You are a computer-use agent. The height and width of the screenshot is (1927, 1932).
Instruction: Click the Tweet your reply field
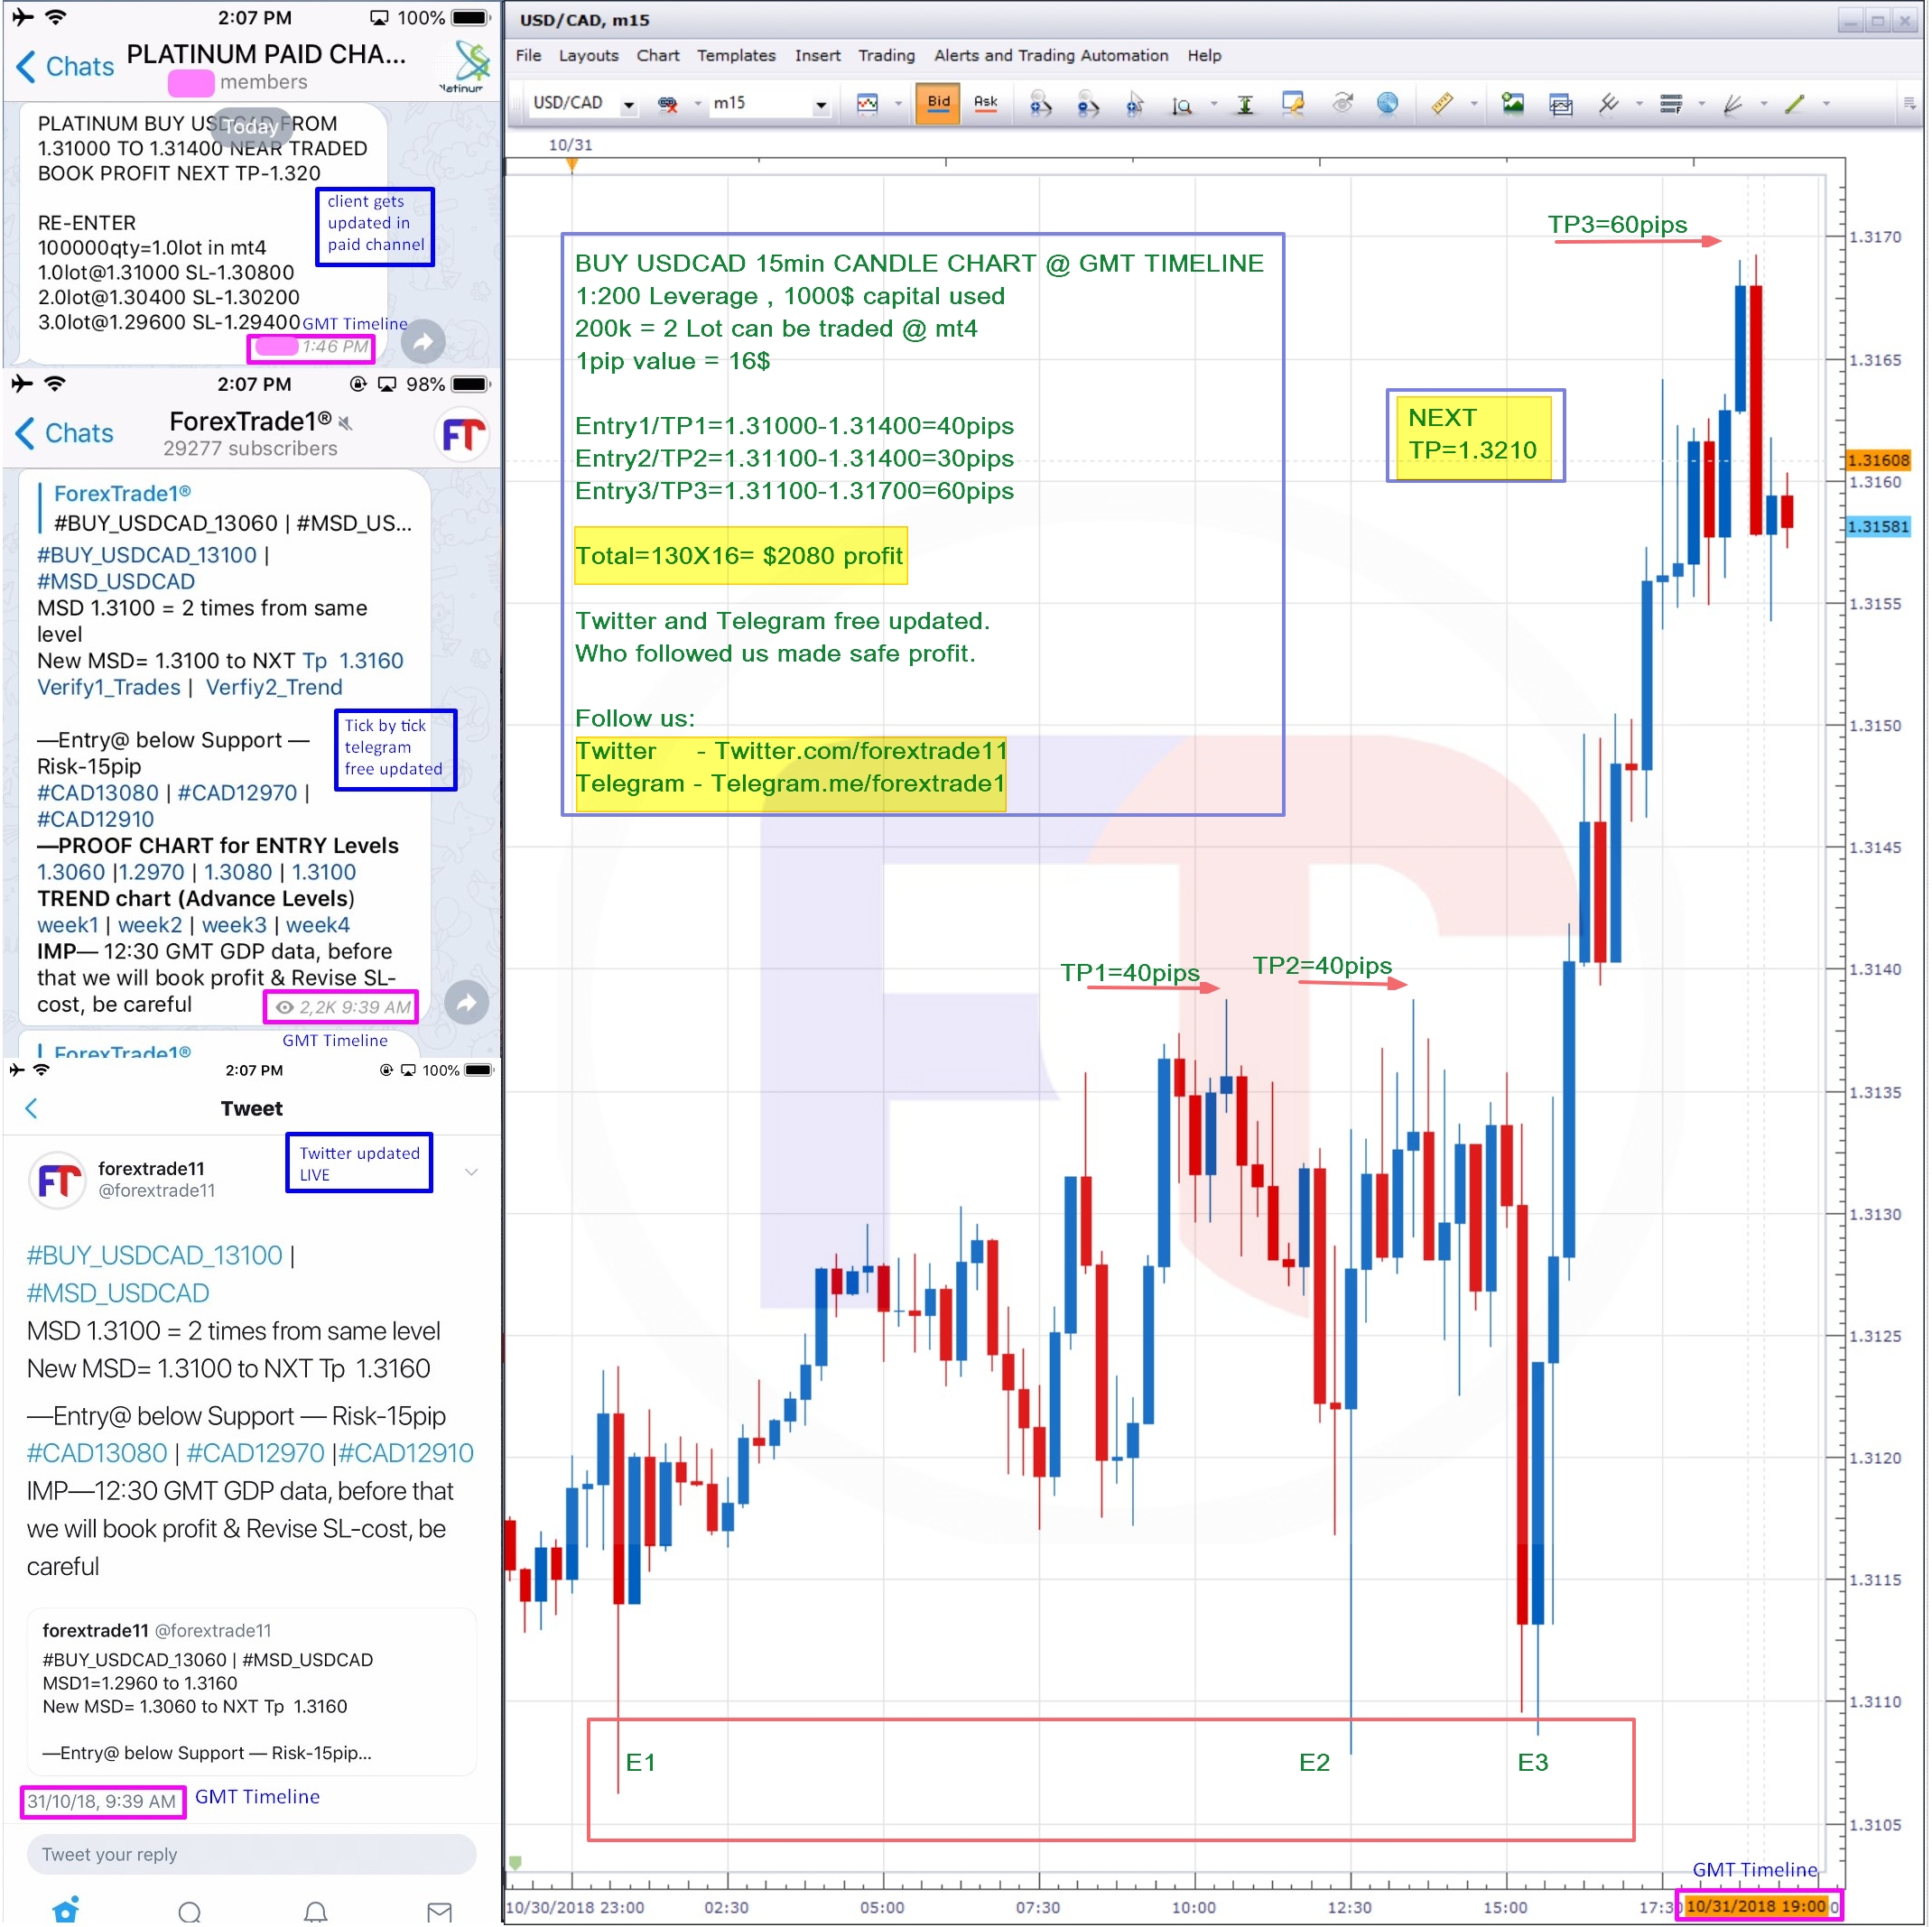point(251,1853)
